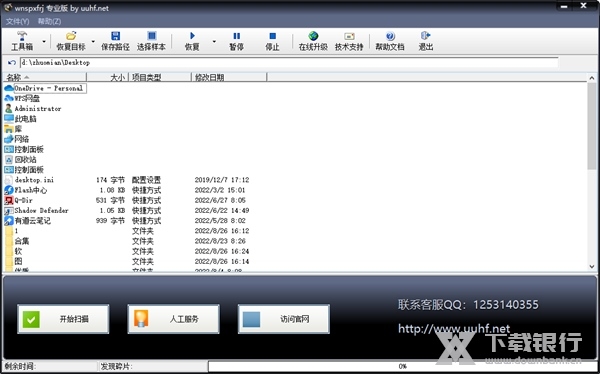
Task: Select the WPS网盘 cloud icon
Action: click(9, 98)
